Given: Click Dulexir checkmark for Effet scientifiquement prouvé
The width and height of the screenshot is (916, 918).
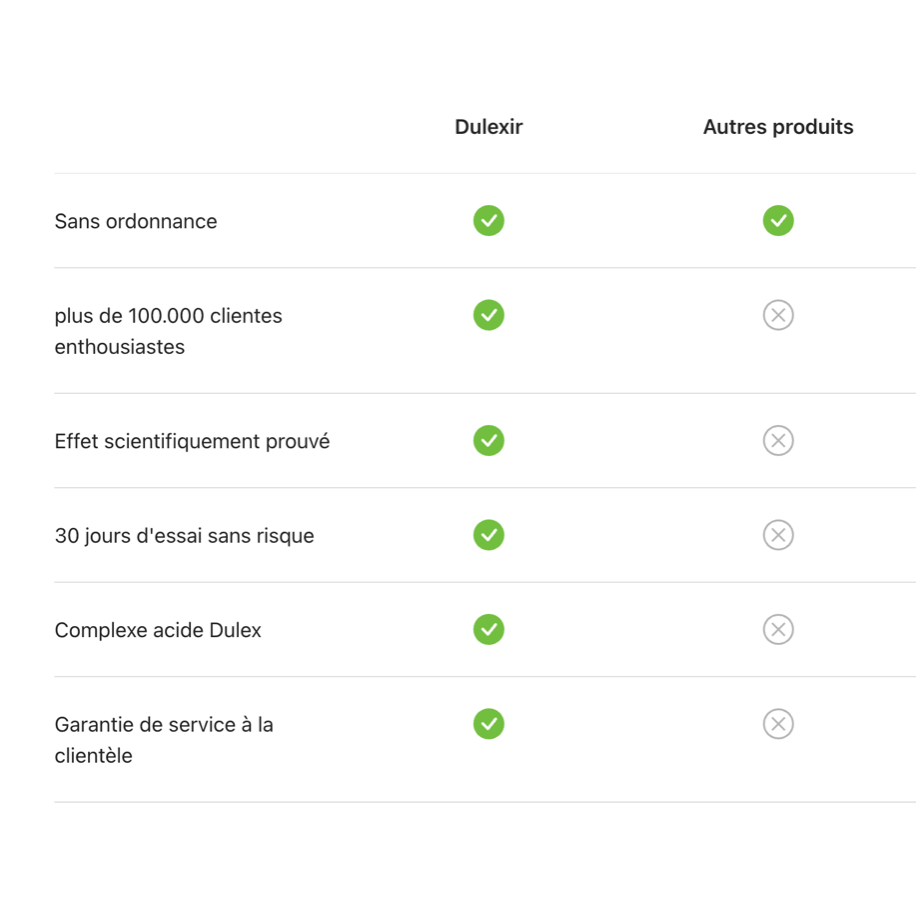Looking at the screenshot, I should click(489, 440).
